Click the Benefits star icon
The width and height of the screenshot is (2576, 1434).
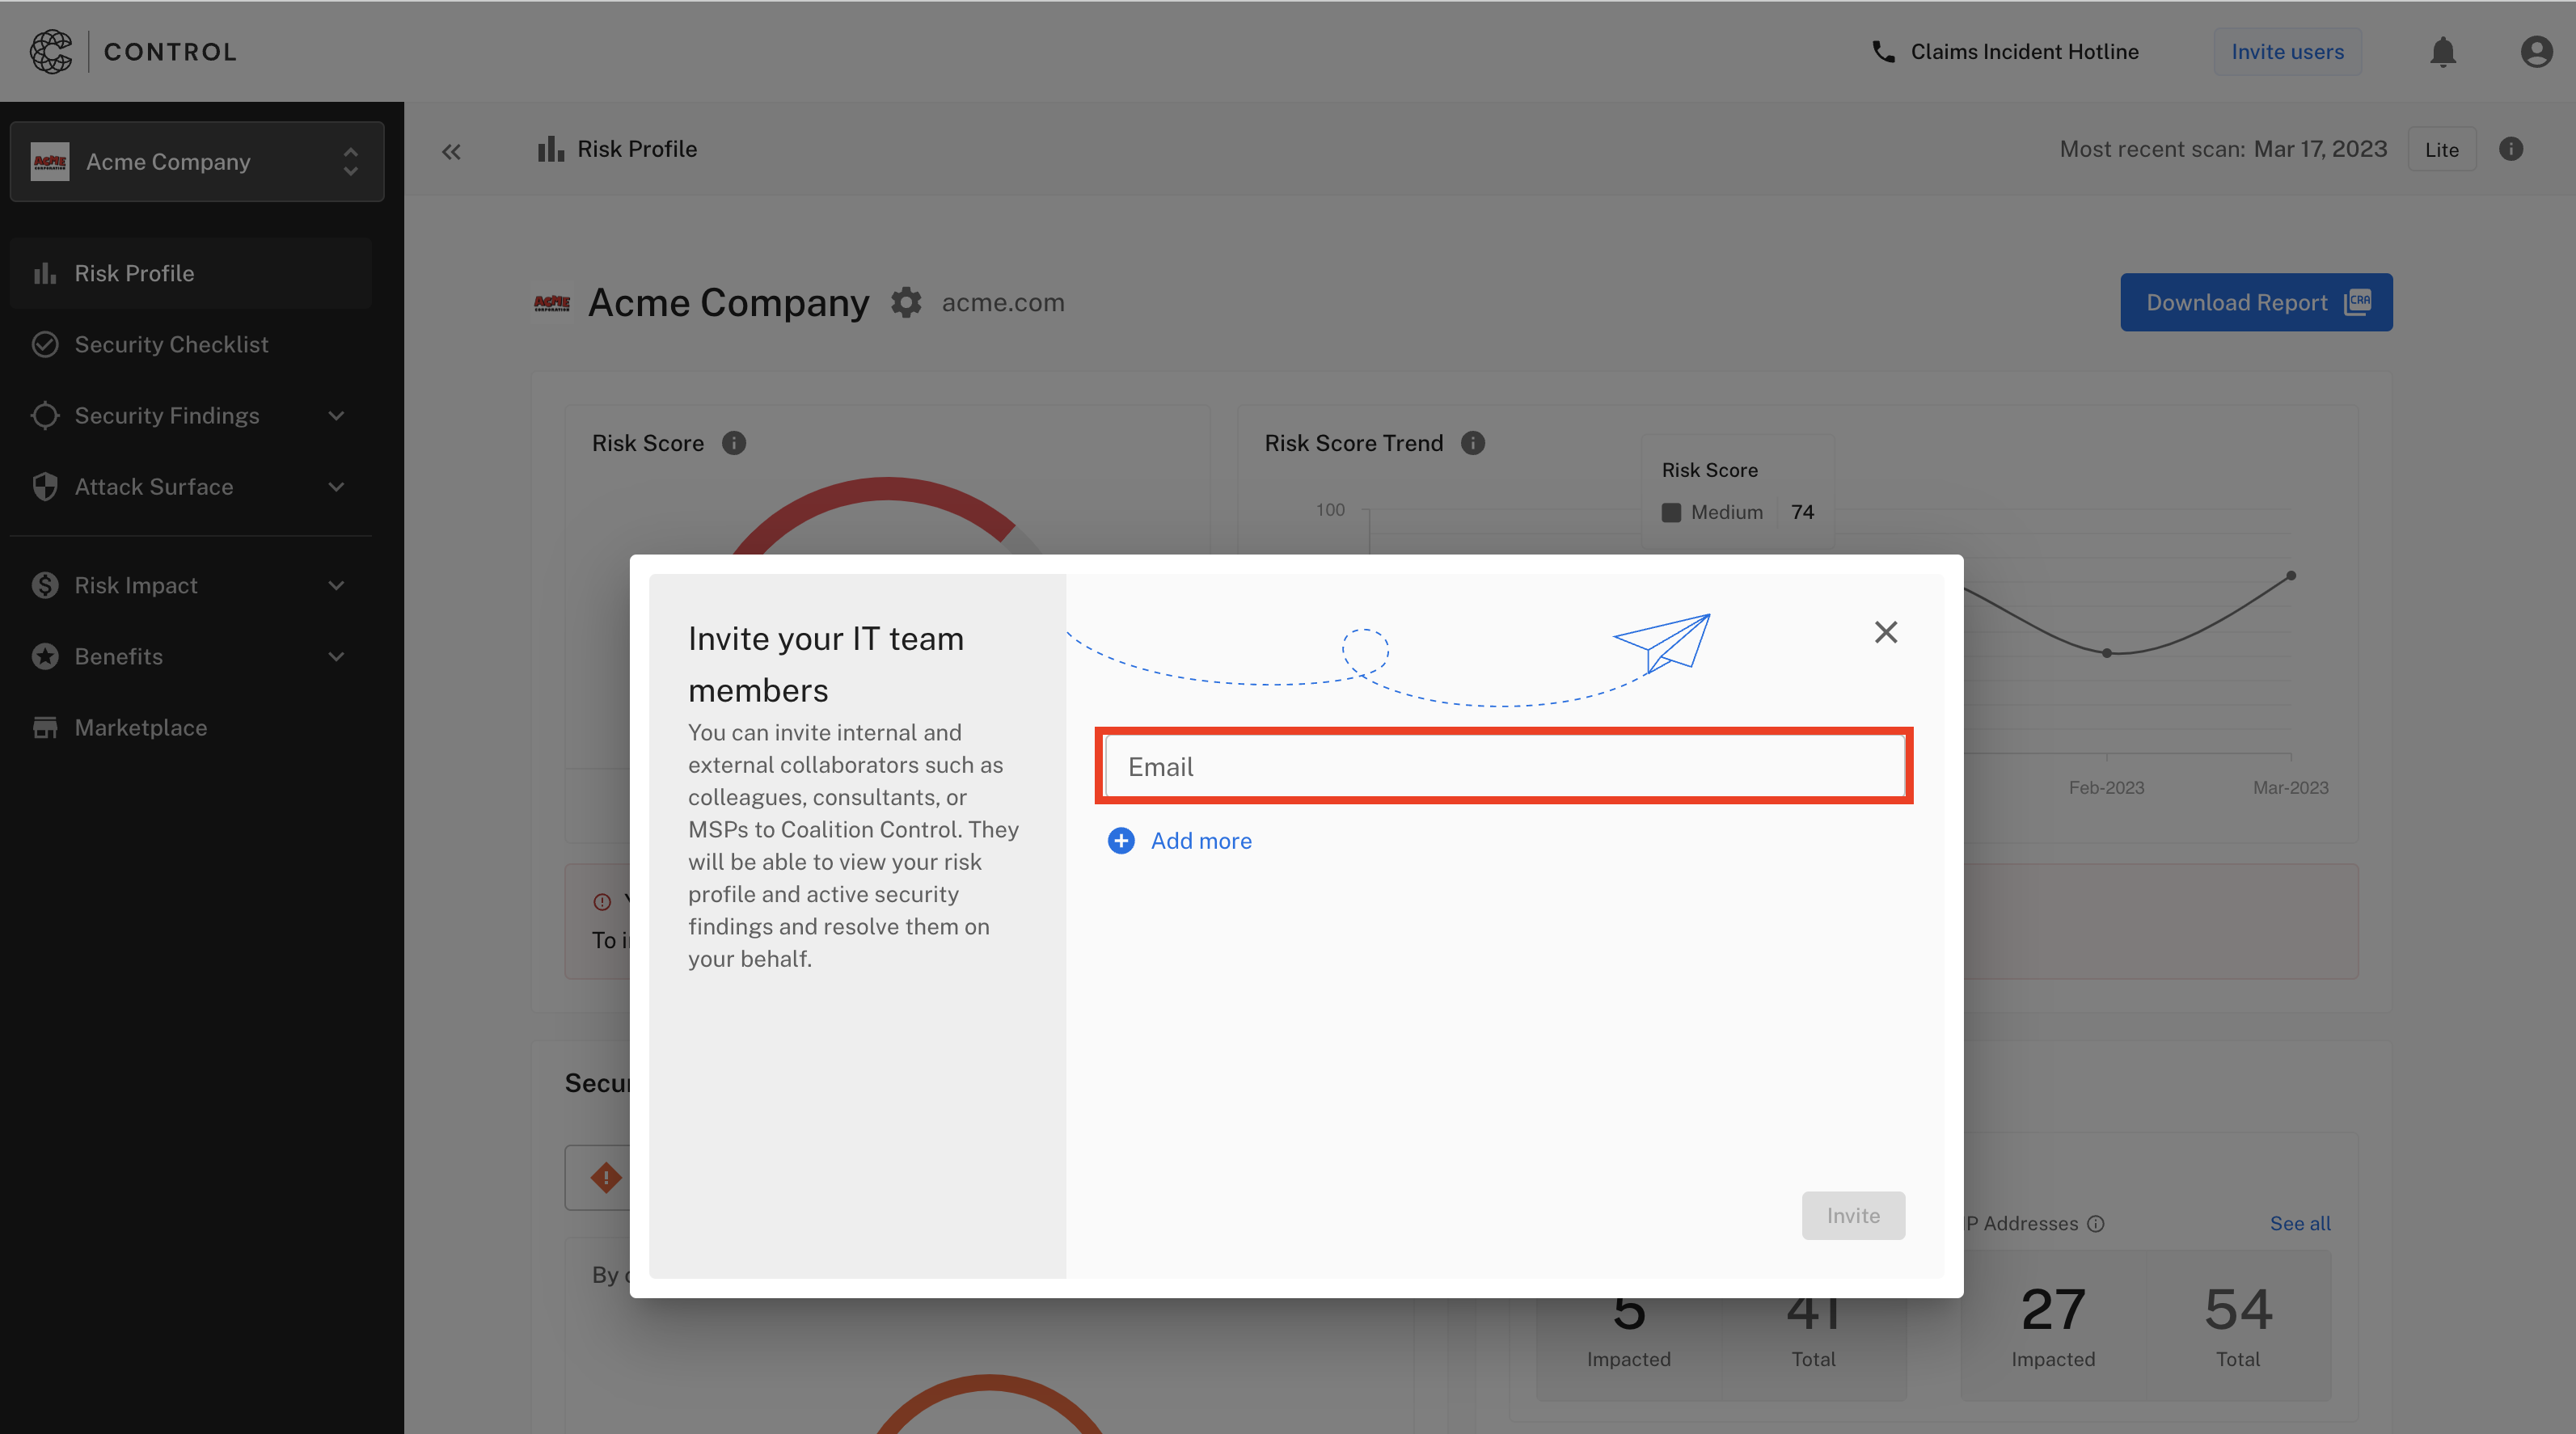pos(45,656)
